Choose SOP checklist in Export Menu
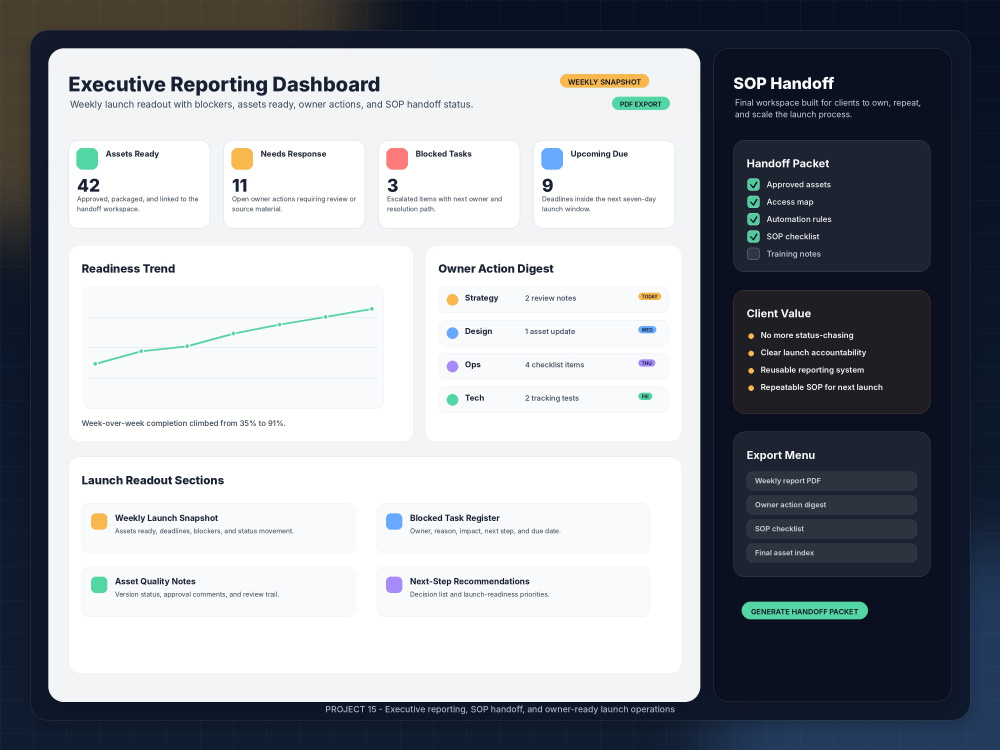 pos(831,529)
